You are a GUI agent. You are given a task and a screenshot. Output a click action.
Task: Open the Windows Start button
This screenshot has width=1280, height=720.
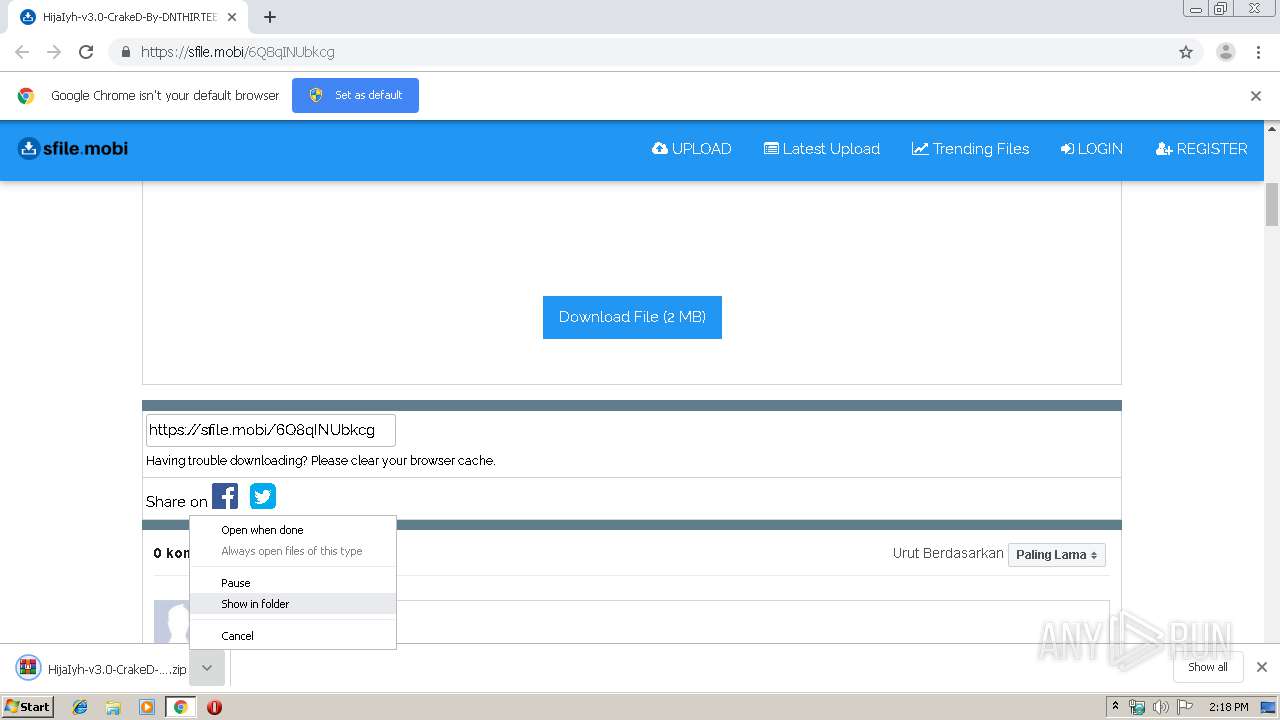[x=27, y=707]
